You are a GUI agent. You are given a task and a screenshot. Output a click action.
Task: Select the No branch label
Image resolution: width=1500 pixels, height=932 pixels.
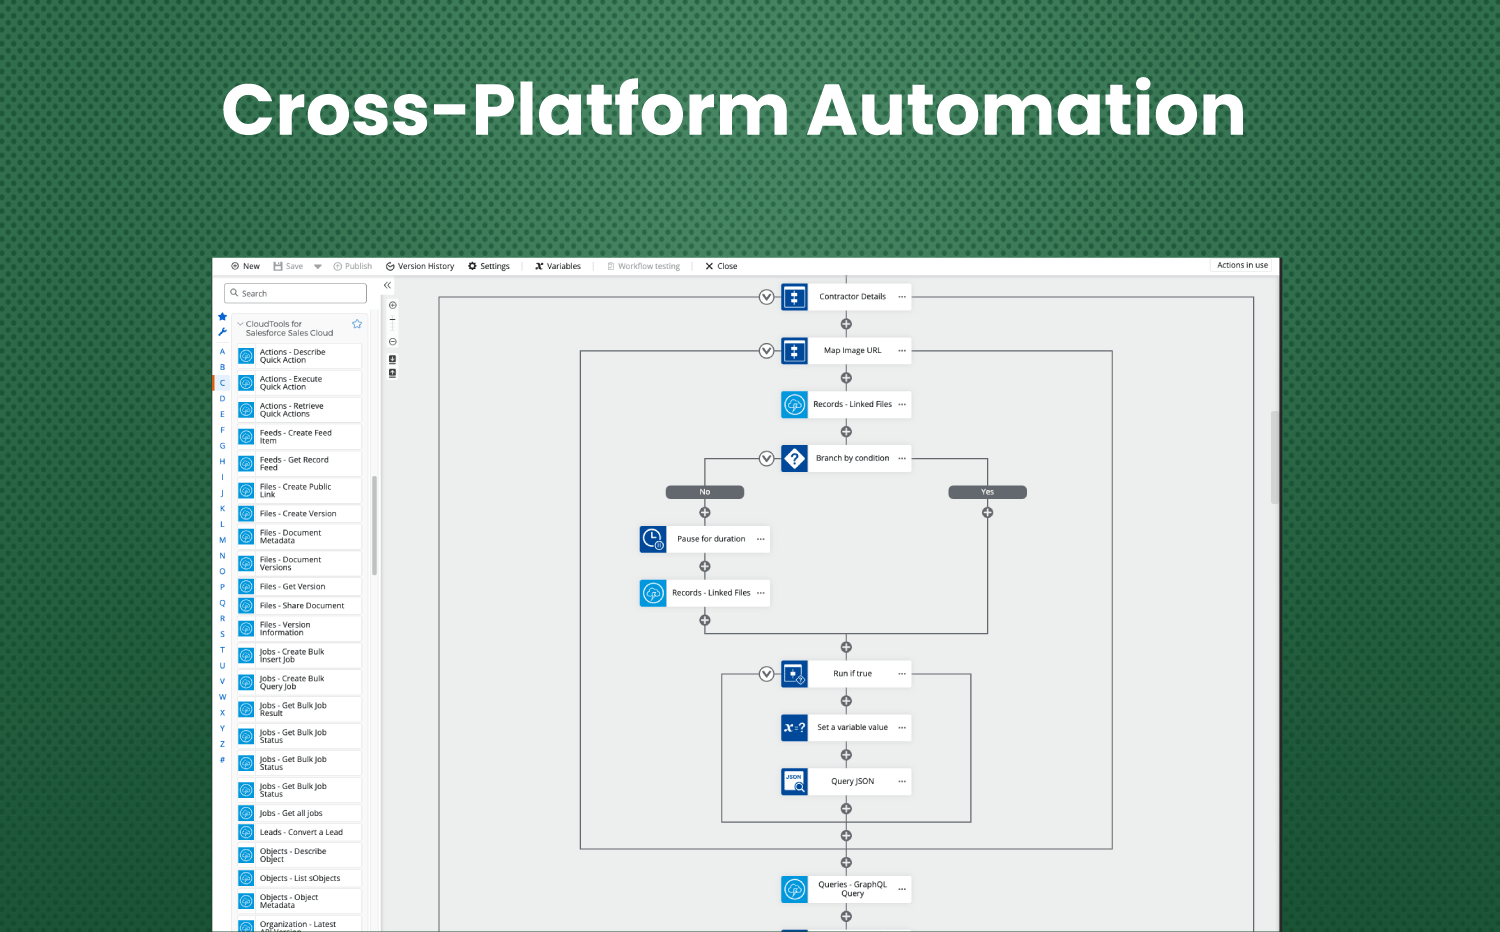(705, 491)
